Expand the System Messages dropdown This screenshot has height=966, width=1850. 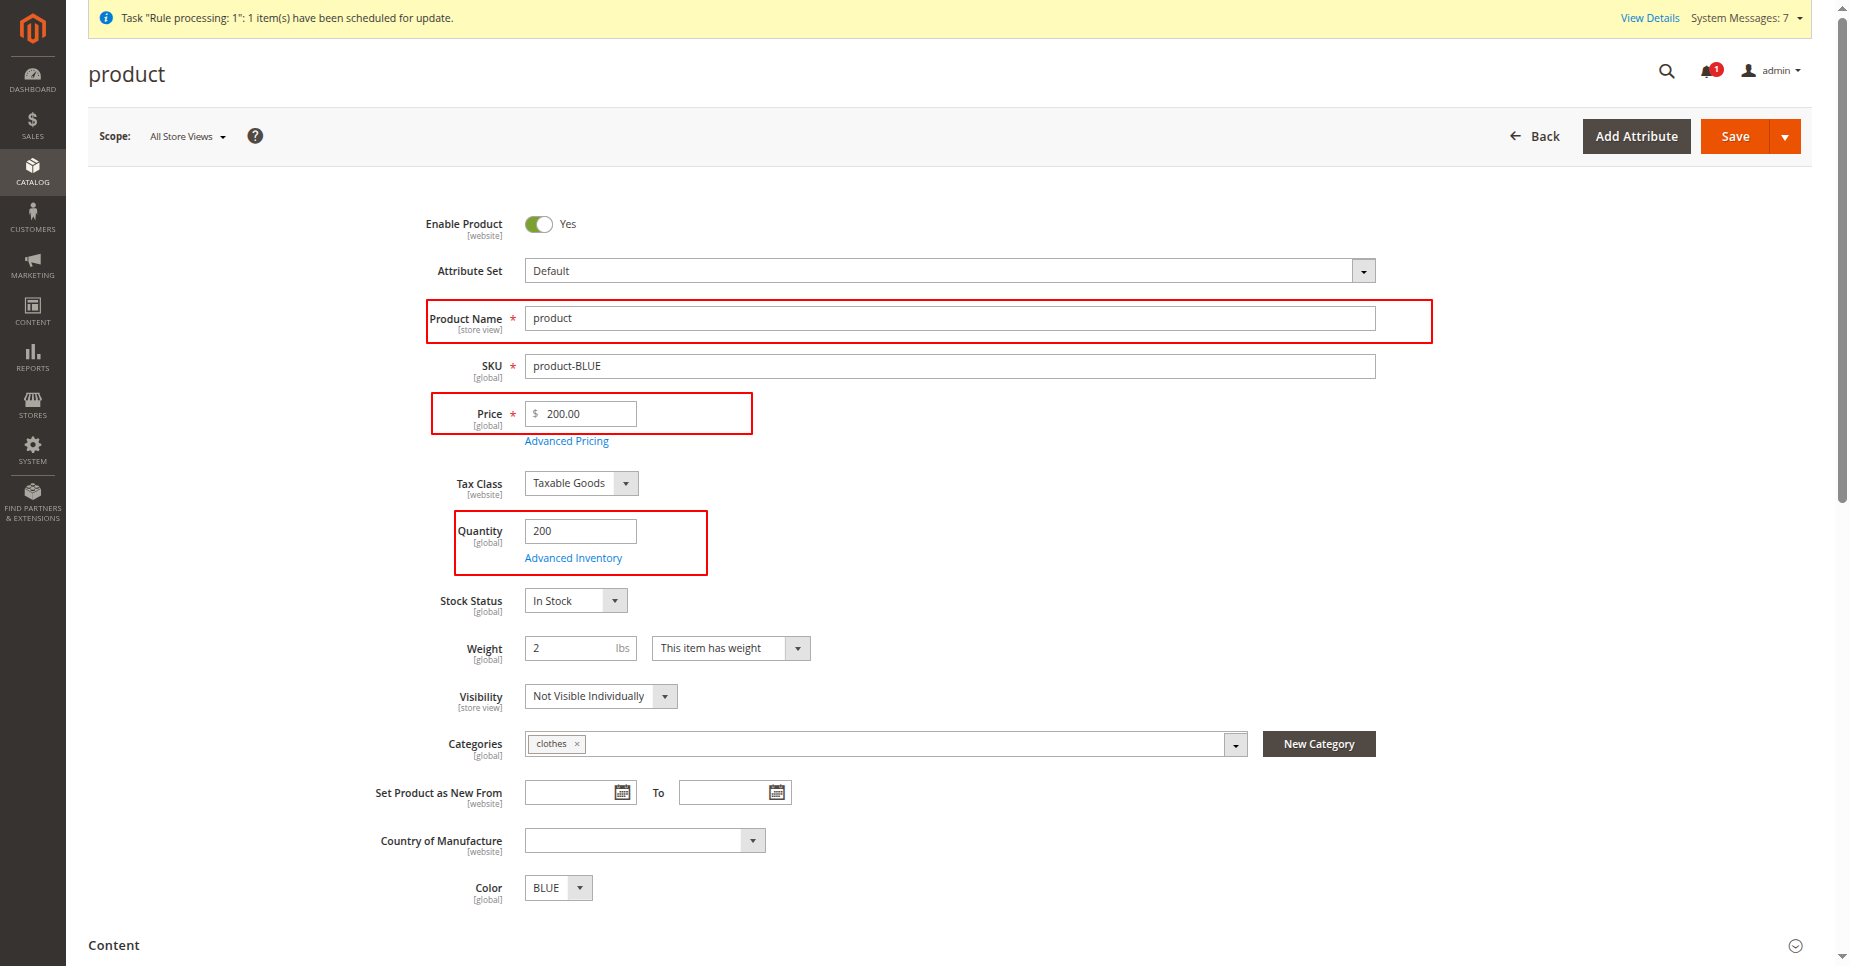point(1747,18)
